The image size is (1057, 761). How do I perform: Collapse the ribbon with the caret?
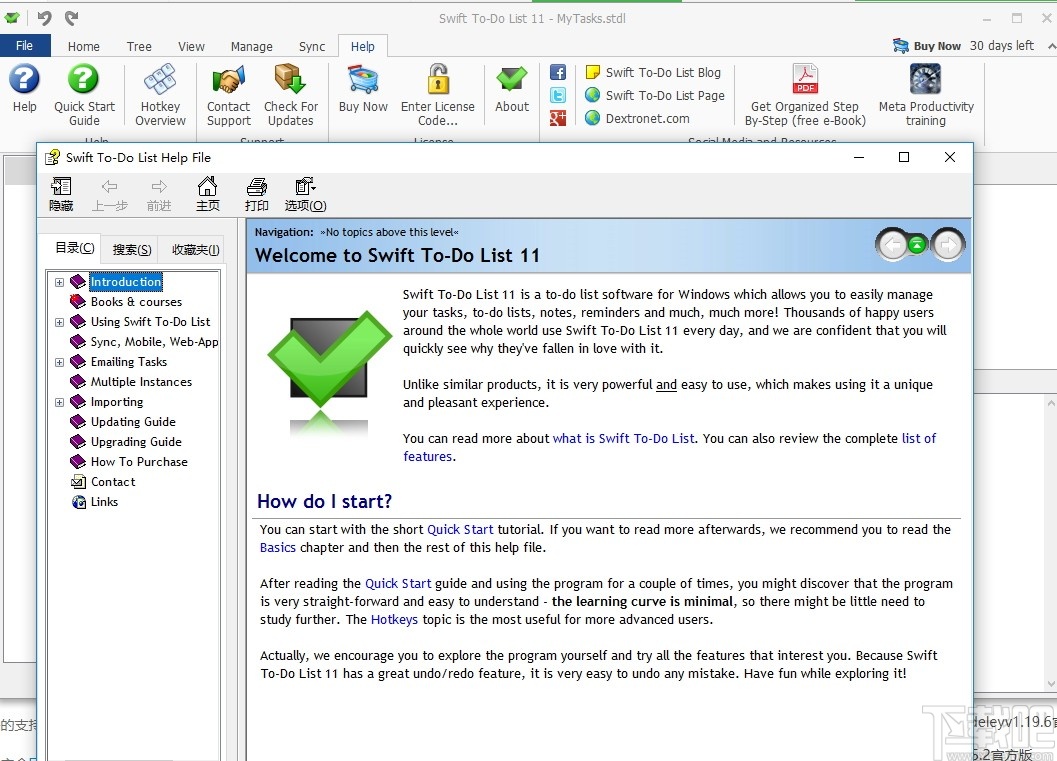pos(1051,46)
